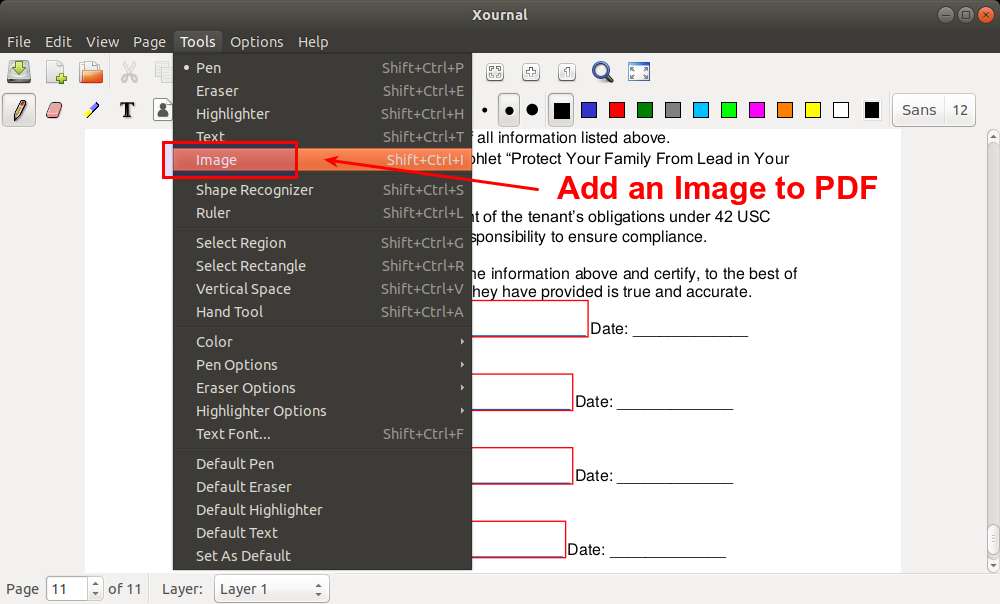The image size is (1000, 604).
Task: Select the fine pen thickness dot
Action: pyautogui.click(x=485, y=110)
